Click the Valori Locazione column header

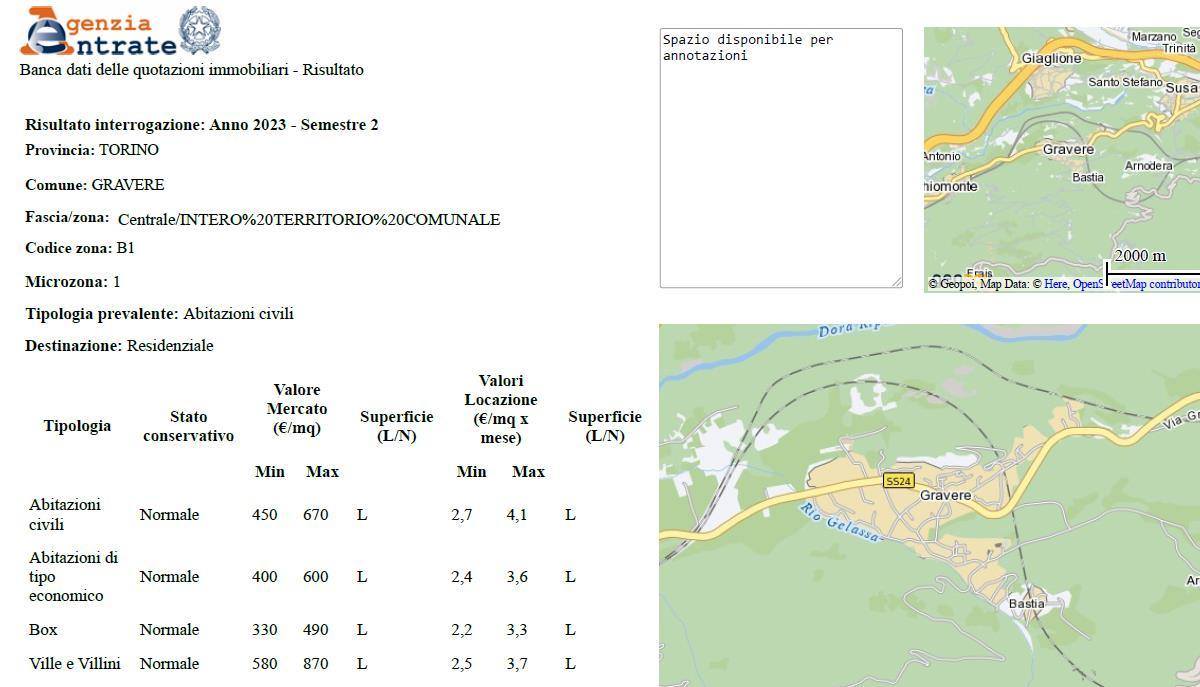pos(500,409)
